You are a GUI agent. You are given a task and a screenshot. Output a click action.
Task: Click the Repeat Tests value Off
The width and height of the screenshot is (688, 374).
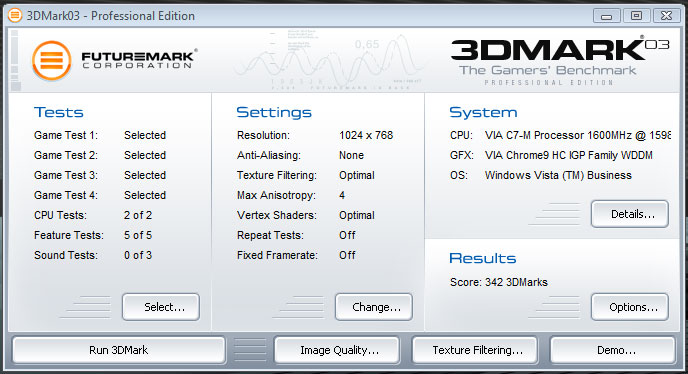pos(347,235)
